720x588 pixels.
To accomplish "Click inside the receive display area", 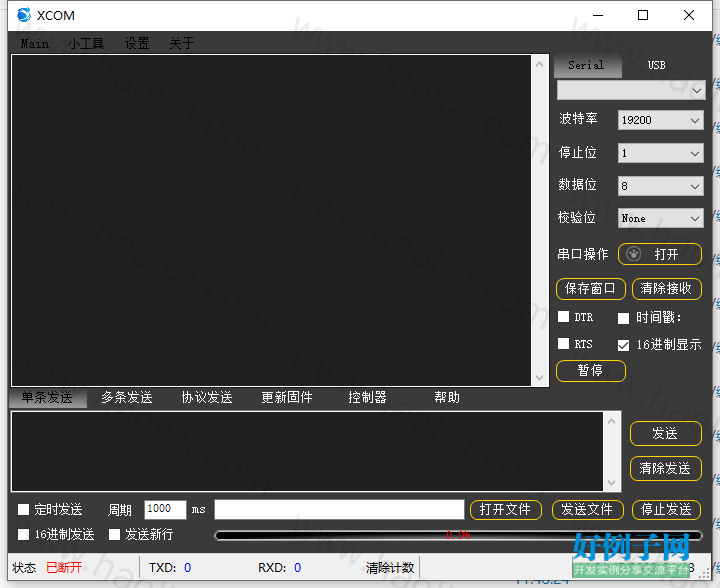I will tap(271, 221).
